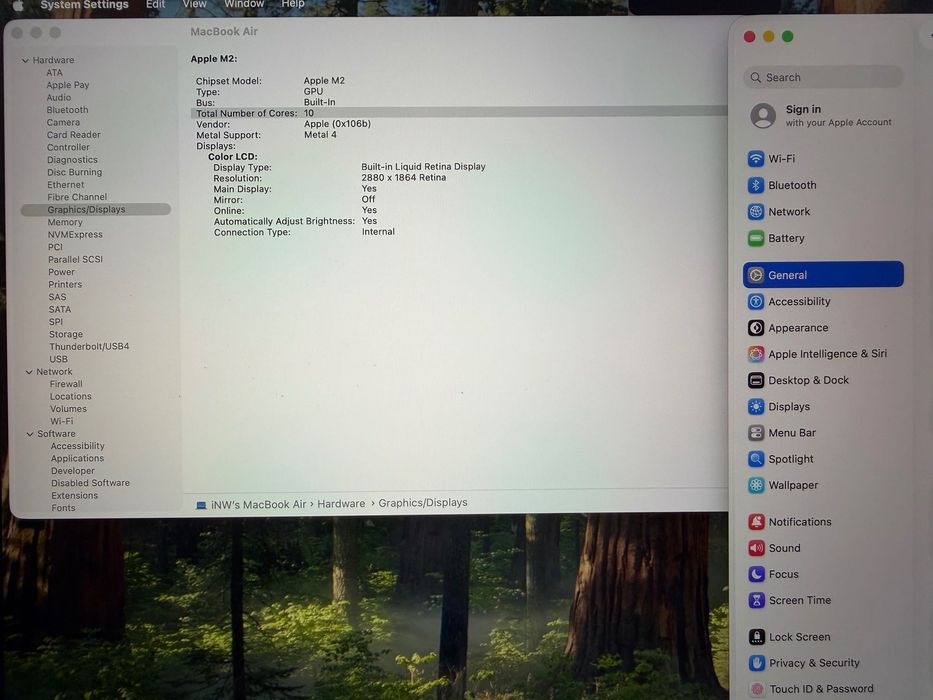The image size is (933, 700).
Task: Open the System Settings menu in menu bar
Action: [84, 5]
